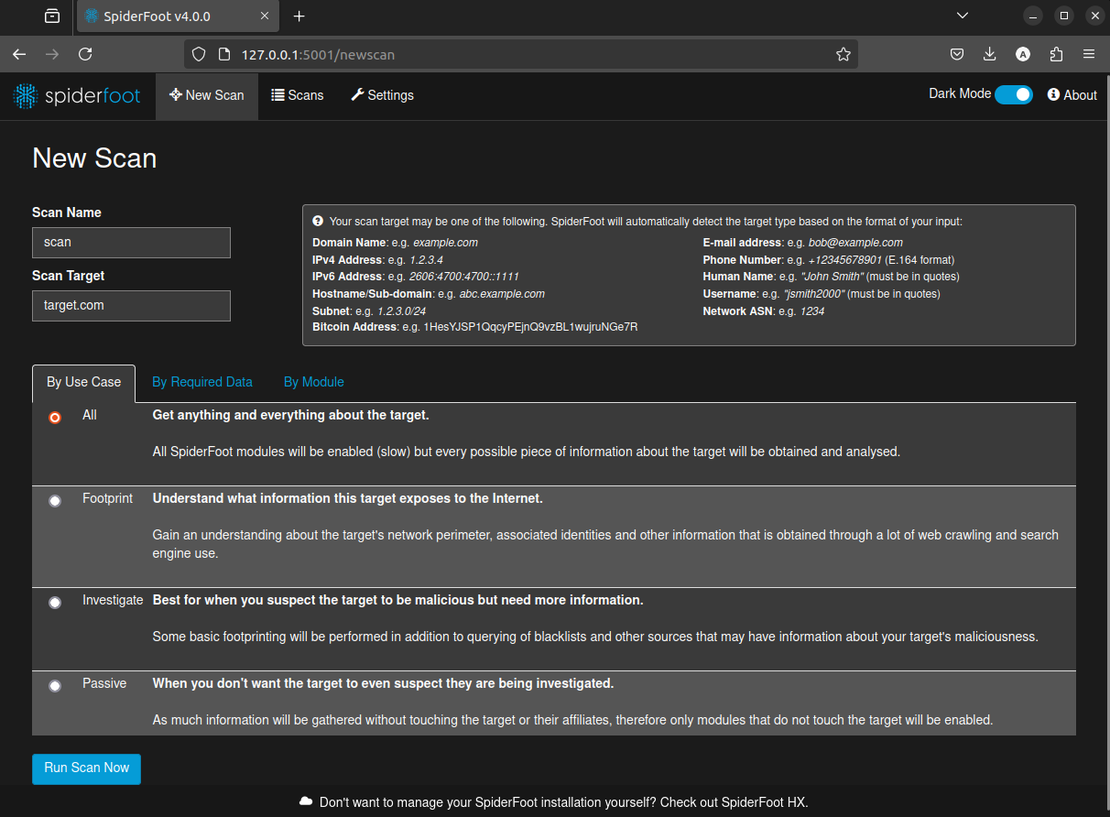Open the tracking protection shield dropdown
The height and width of the screenshot is (817, 1110).
197,54
